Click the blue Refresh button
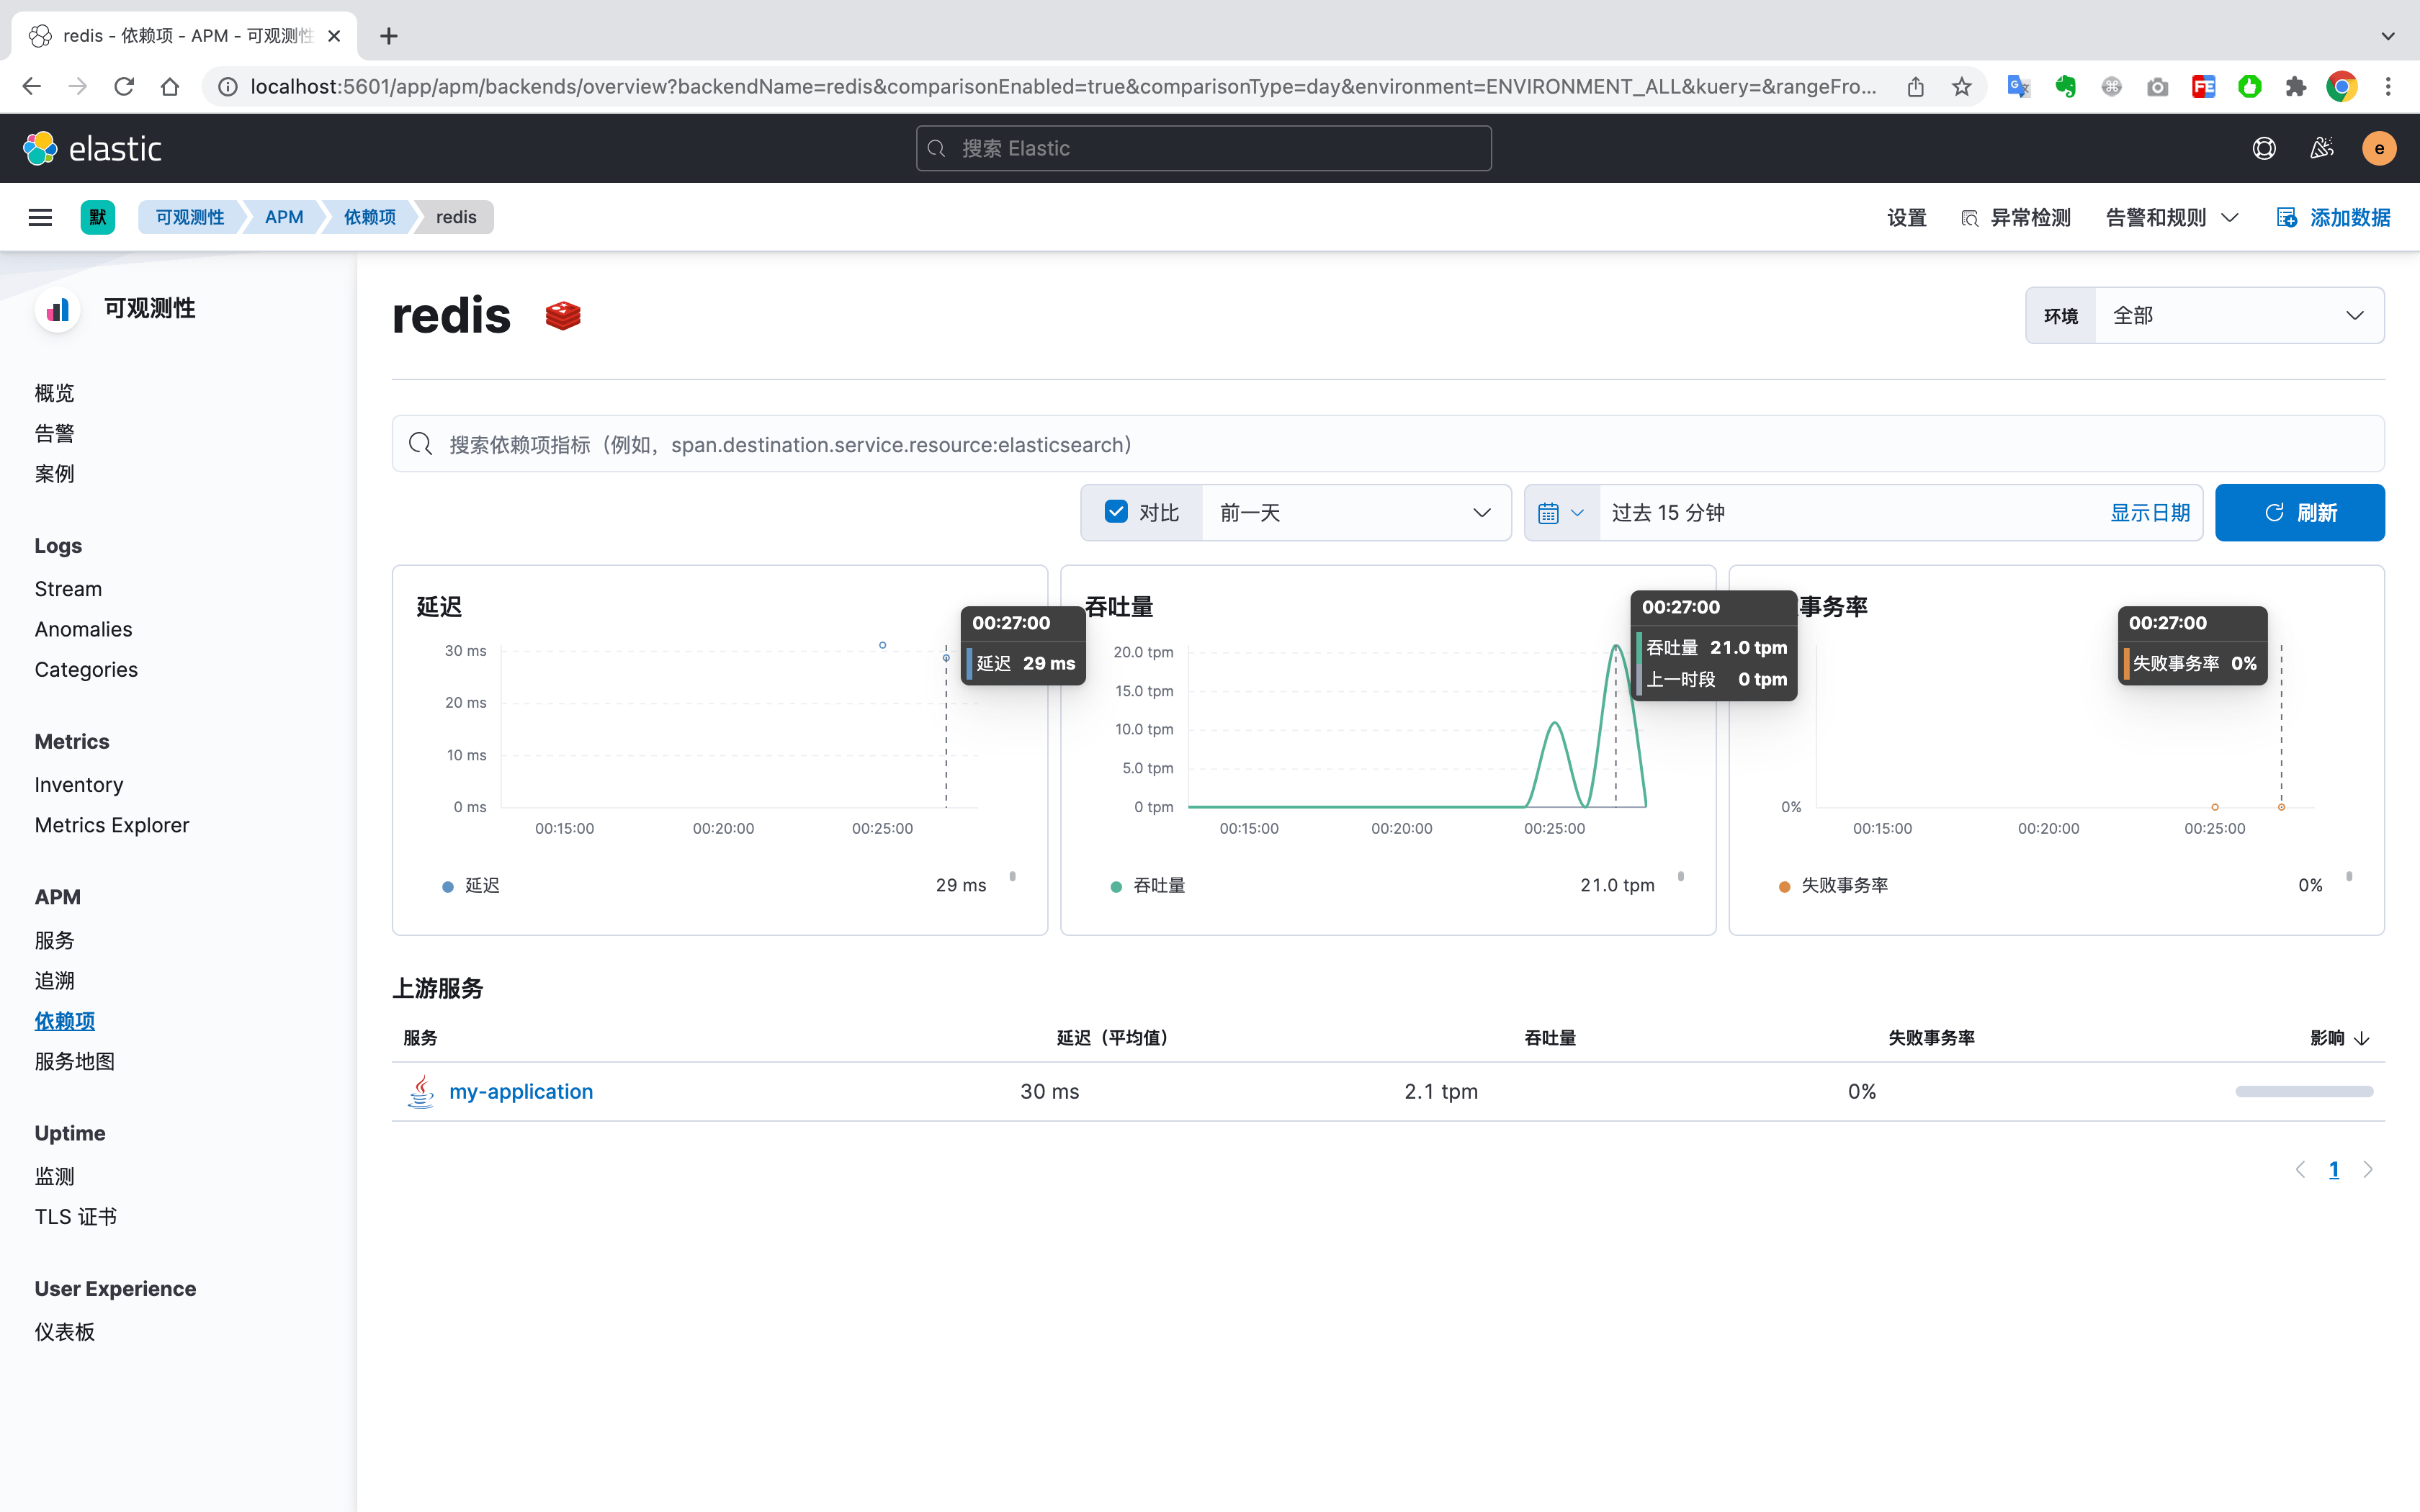 [2299, 513]
